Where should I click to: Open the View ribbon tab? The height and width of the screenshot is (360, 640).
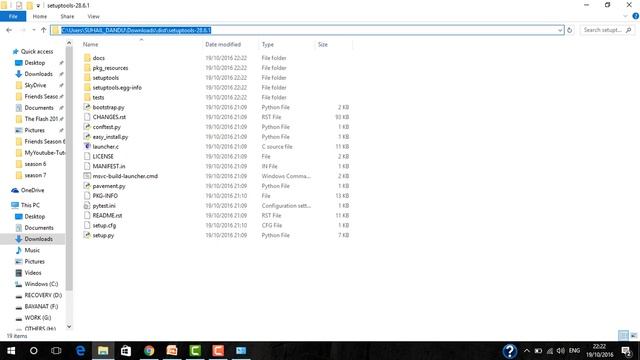(x=93, y=16)
